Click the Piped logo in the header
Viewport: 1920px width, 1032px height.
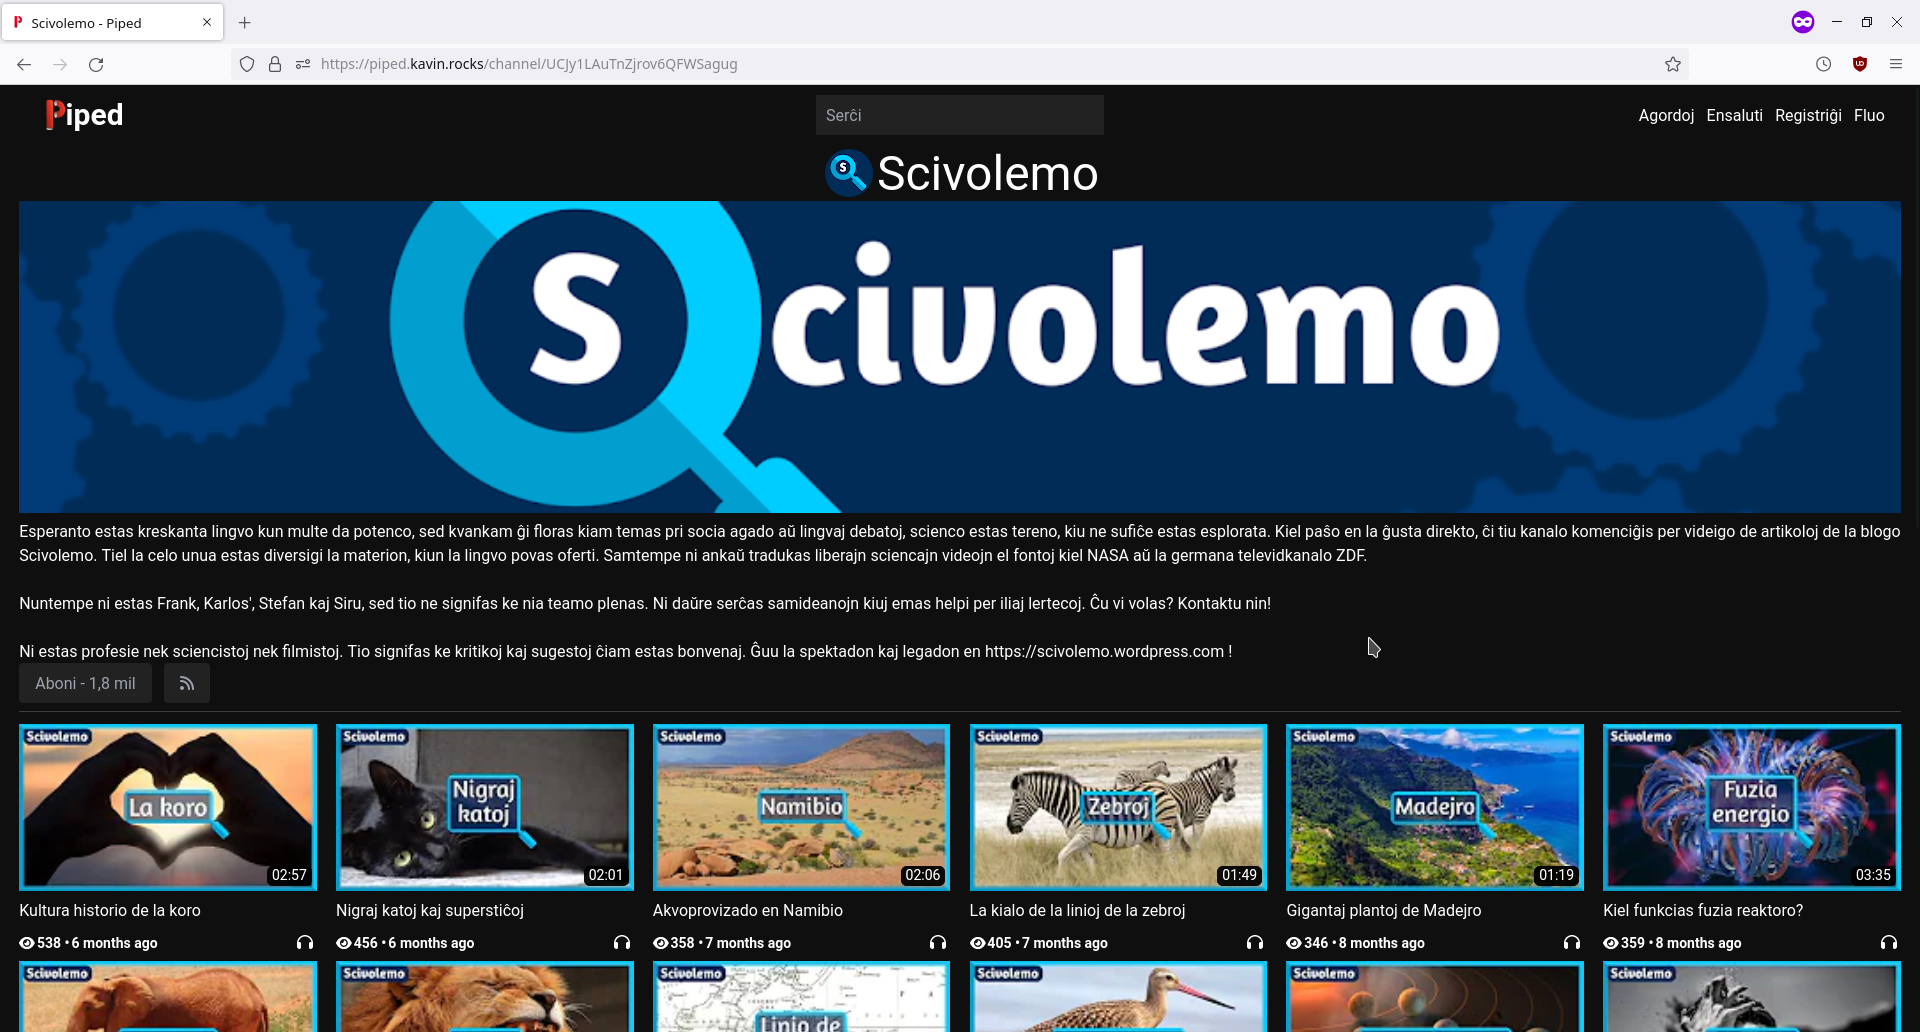(x=84, y=115)
